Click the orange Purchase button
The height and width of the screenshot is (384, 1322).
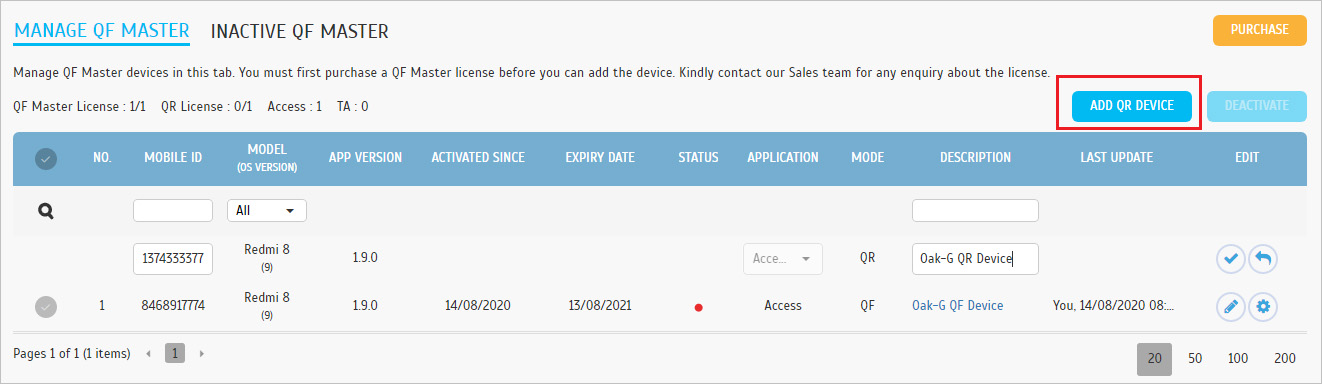click(x=1259, y=30)
